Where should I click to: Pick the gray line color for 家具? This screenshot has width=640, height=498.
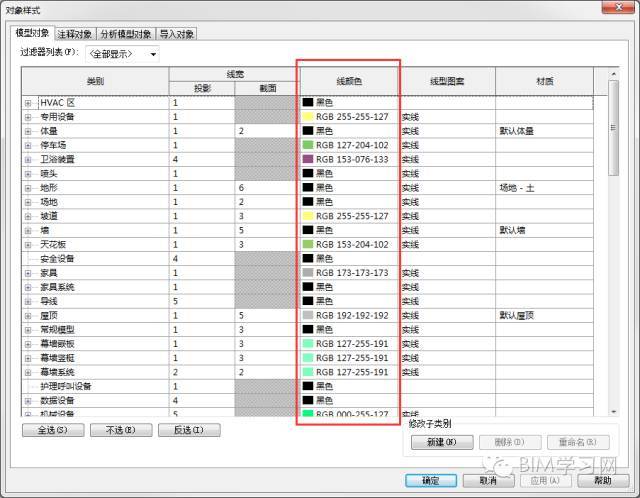click(x=308, y=272)
